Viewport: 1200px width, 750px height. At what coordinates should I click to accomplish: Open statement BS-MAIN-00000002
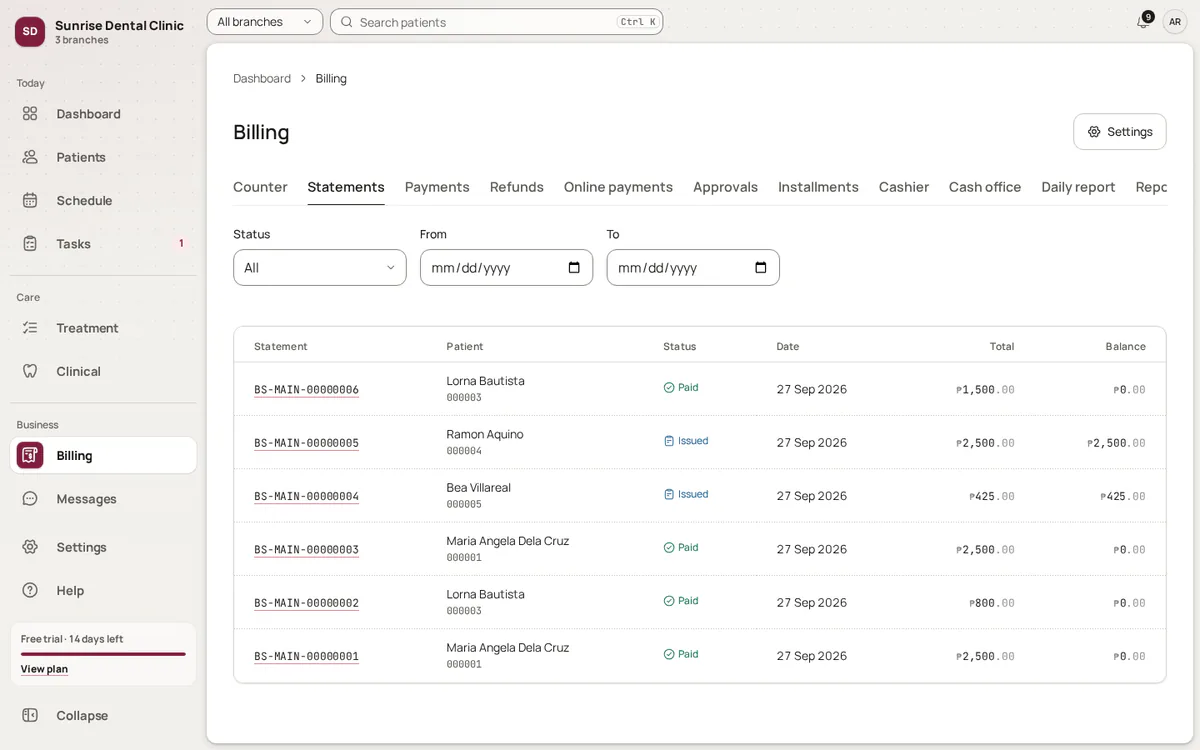coord(306,603)
